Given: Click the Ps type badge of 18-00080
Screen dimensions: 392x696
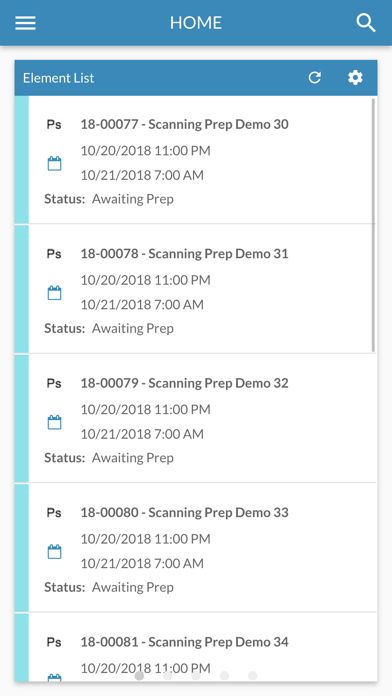Looking at the screenshot, I should point(54,513).
